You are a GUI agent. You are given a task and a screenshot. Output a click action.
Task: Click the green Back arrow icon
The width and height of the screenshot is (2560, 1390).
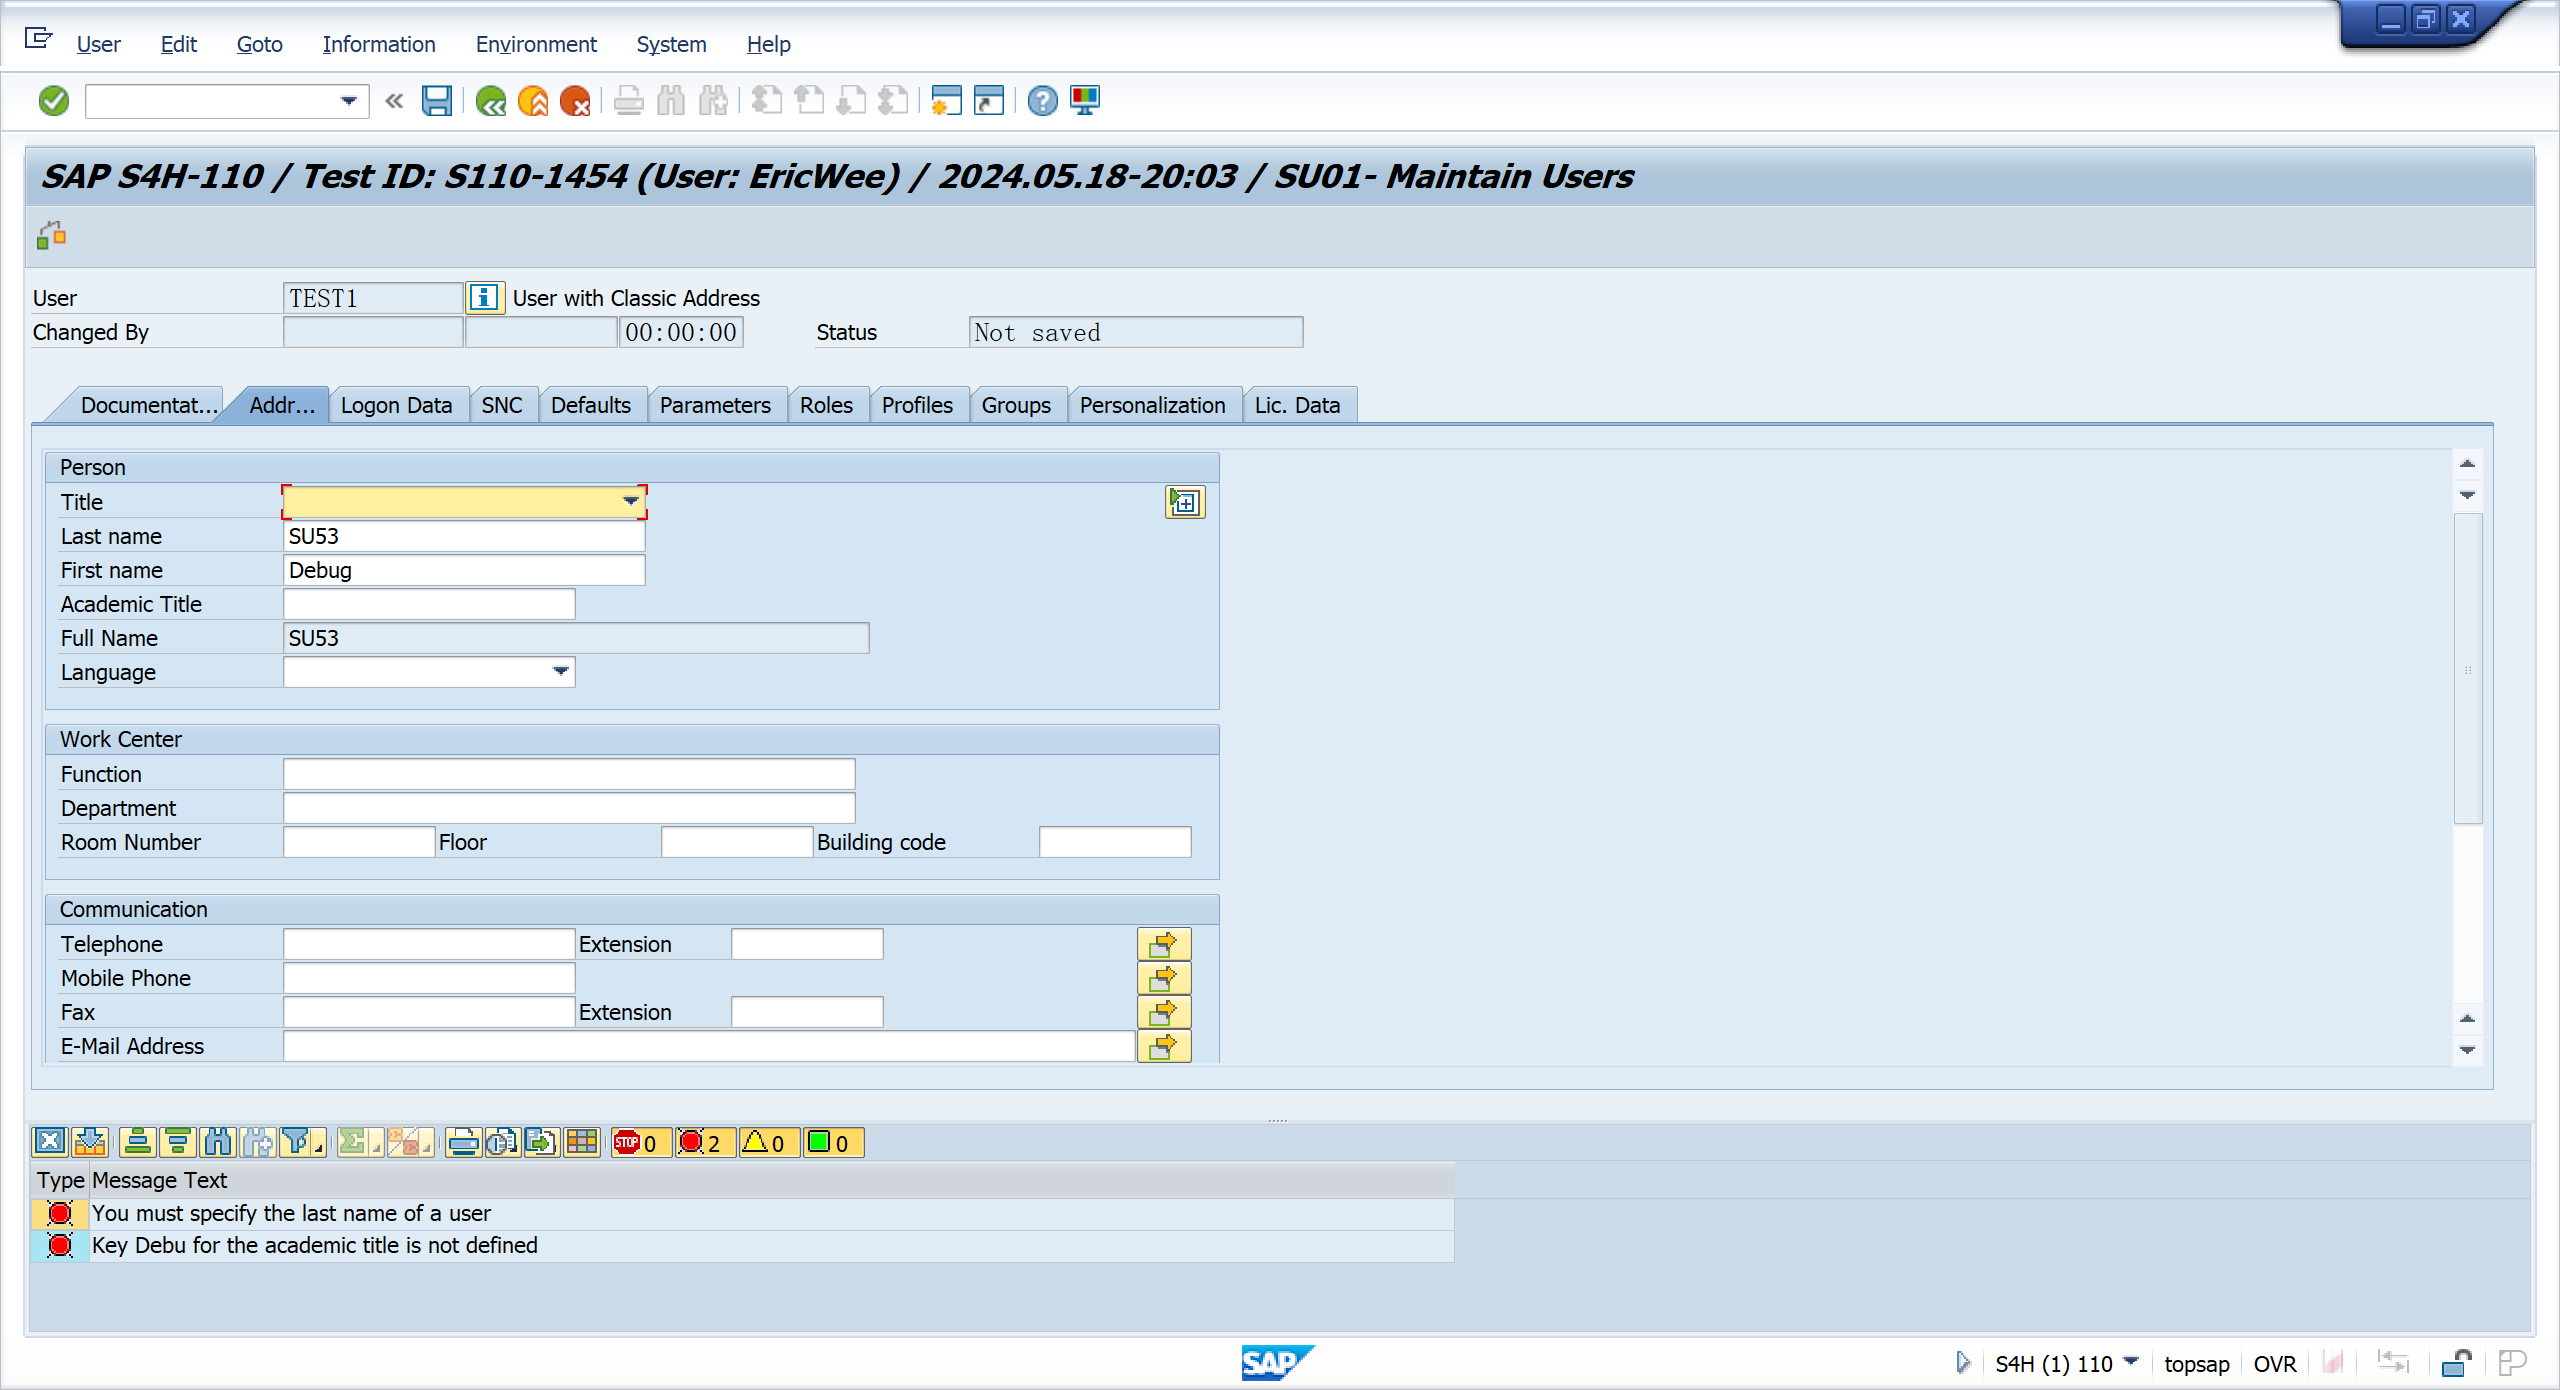(490, 101)
